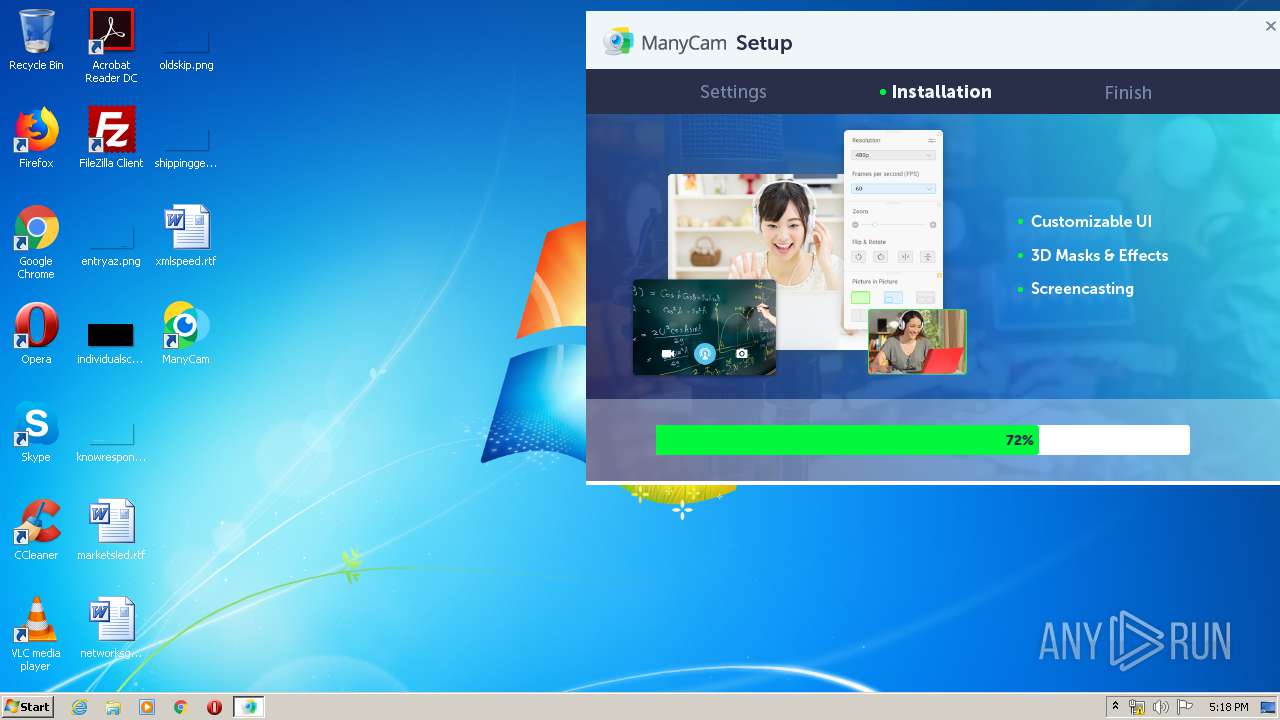Click Show desktop button in taskbar corner
Screen dimensions: 1280x720
1269,707
